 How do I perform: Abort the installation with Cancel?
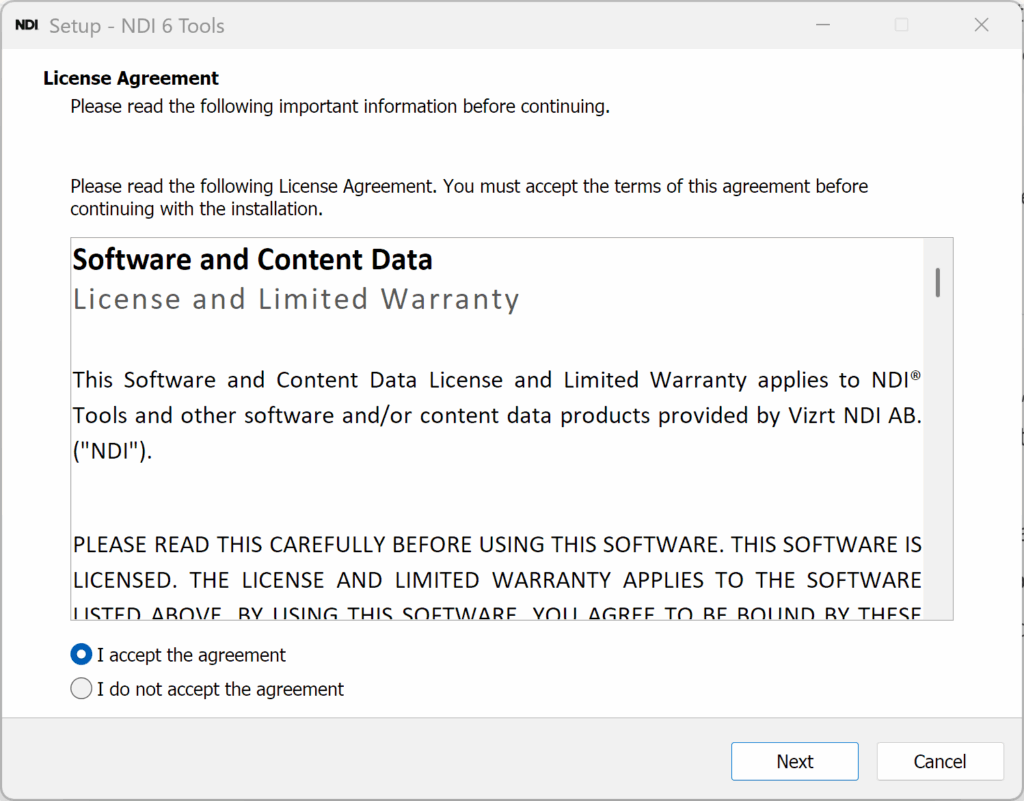(940, 761)
